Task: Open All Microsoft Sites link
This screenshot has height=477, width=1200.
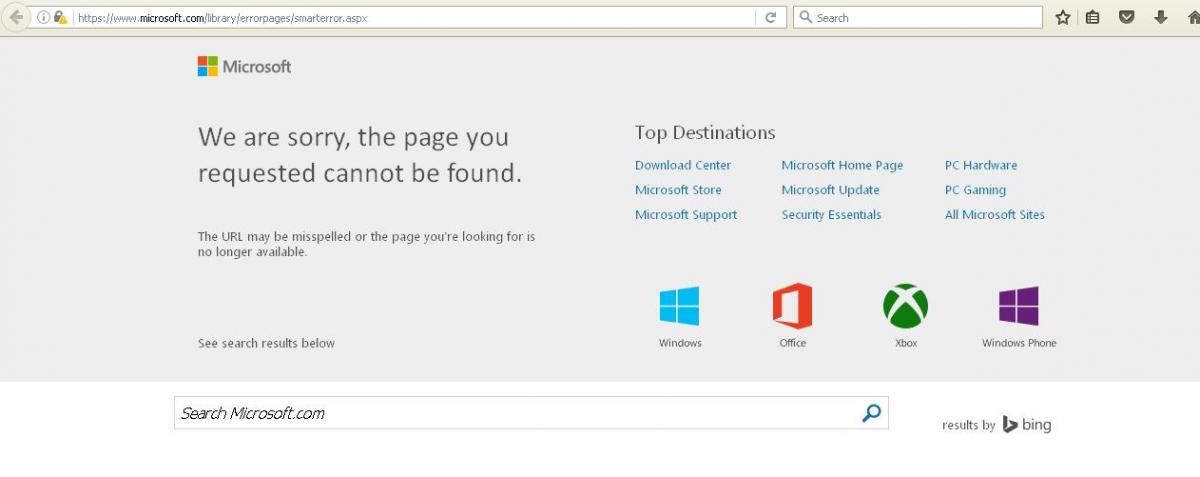Action: [x=995, y=215]
